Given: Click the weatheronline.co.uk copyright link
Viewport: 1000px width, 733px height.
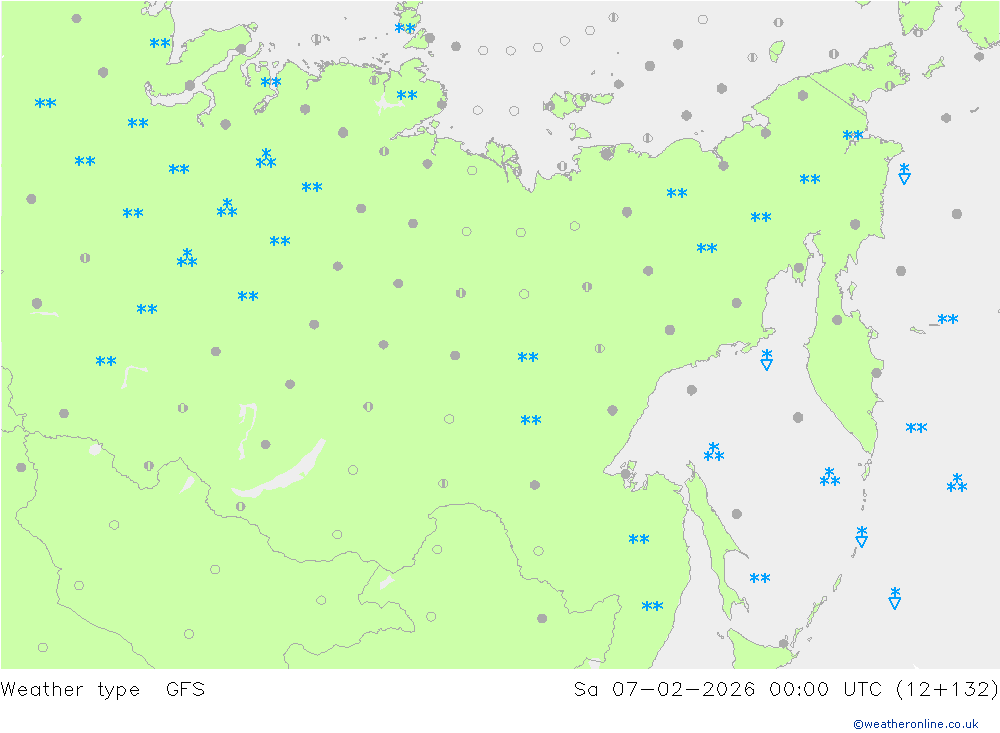Looking at the screenshot, I should (x=916, y=724).
